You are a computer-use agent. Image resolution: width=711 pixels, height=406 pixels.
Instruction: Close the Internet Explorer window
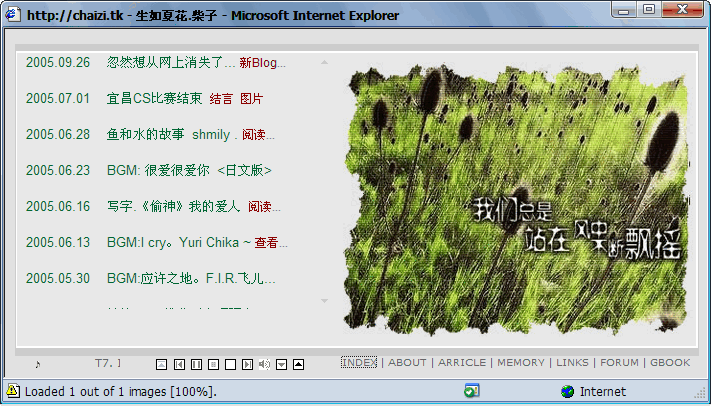682,10
